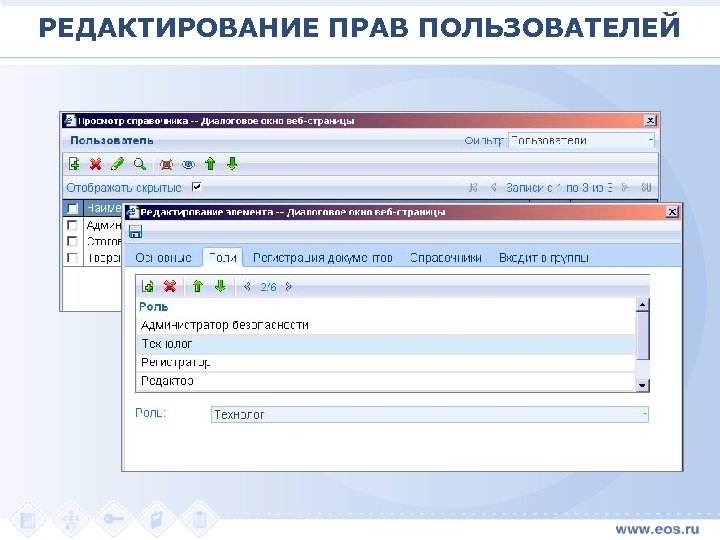Screen dimensions: 720x540
Task: Switch to the Справочники tab
Action: click(x=445, y=258)
